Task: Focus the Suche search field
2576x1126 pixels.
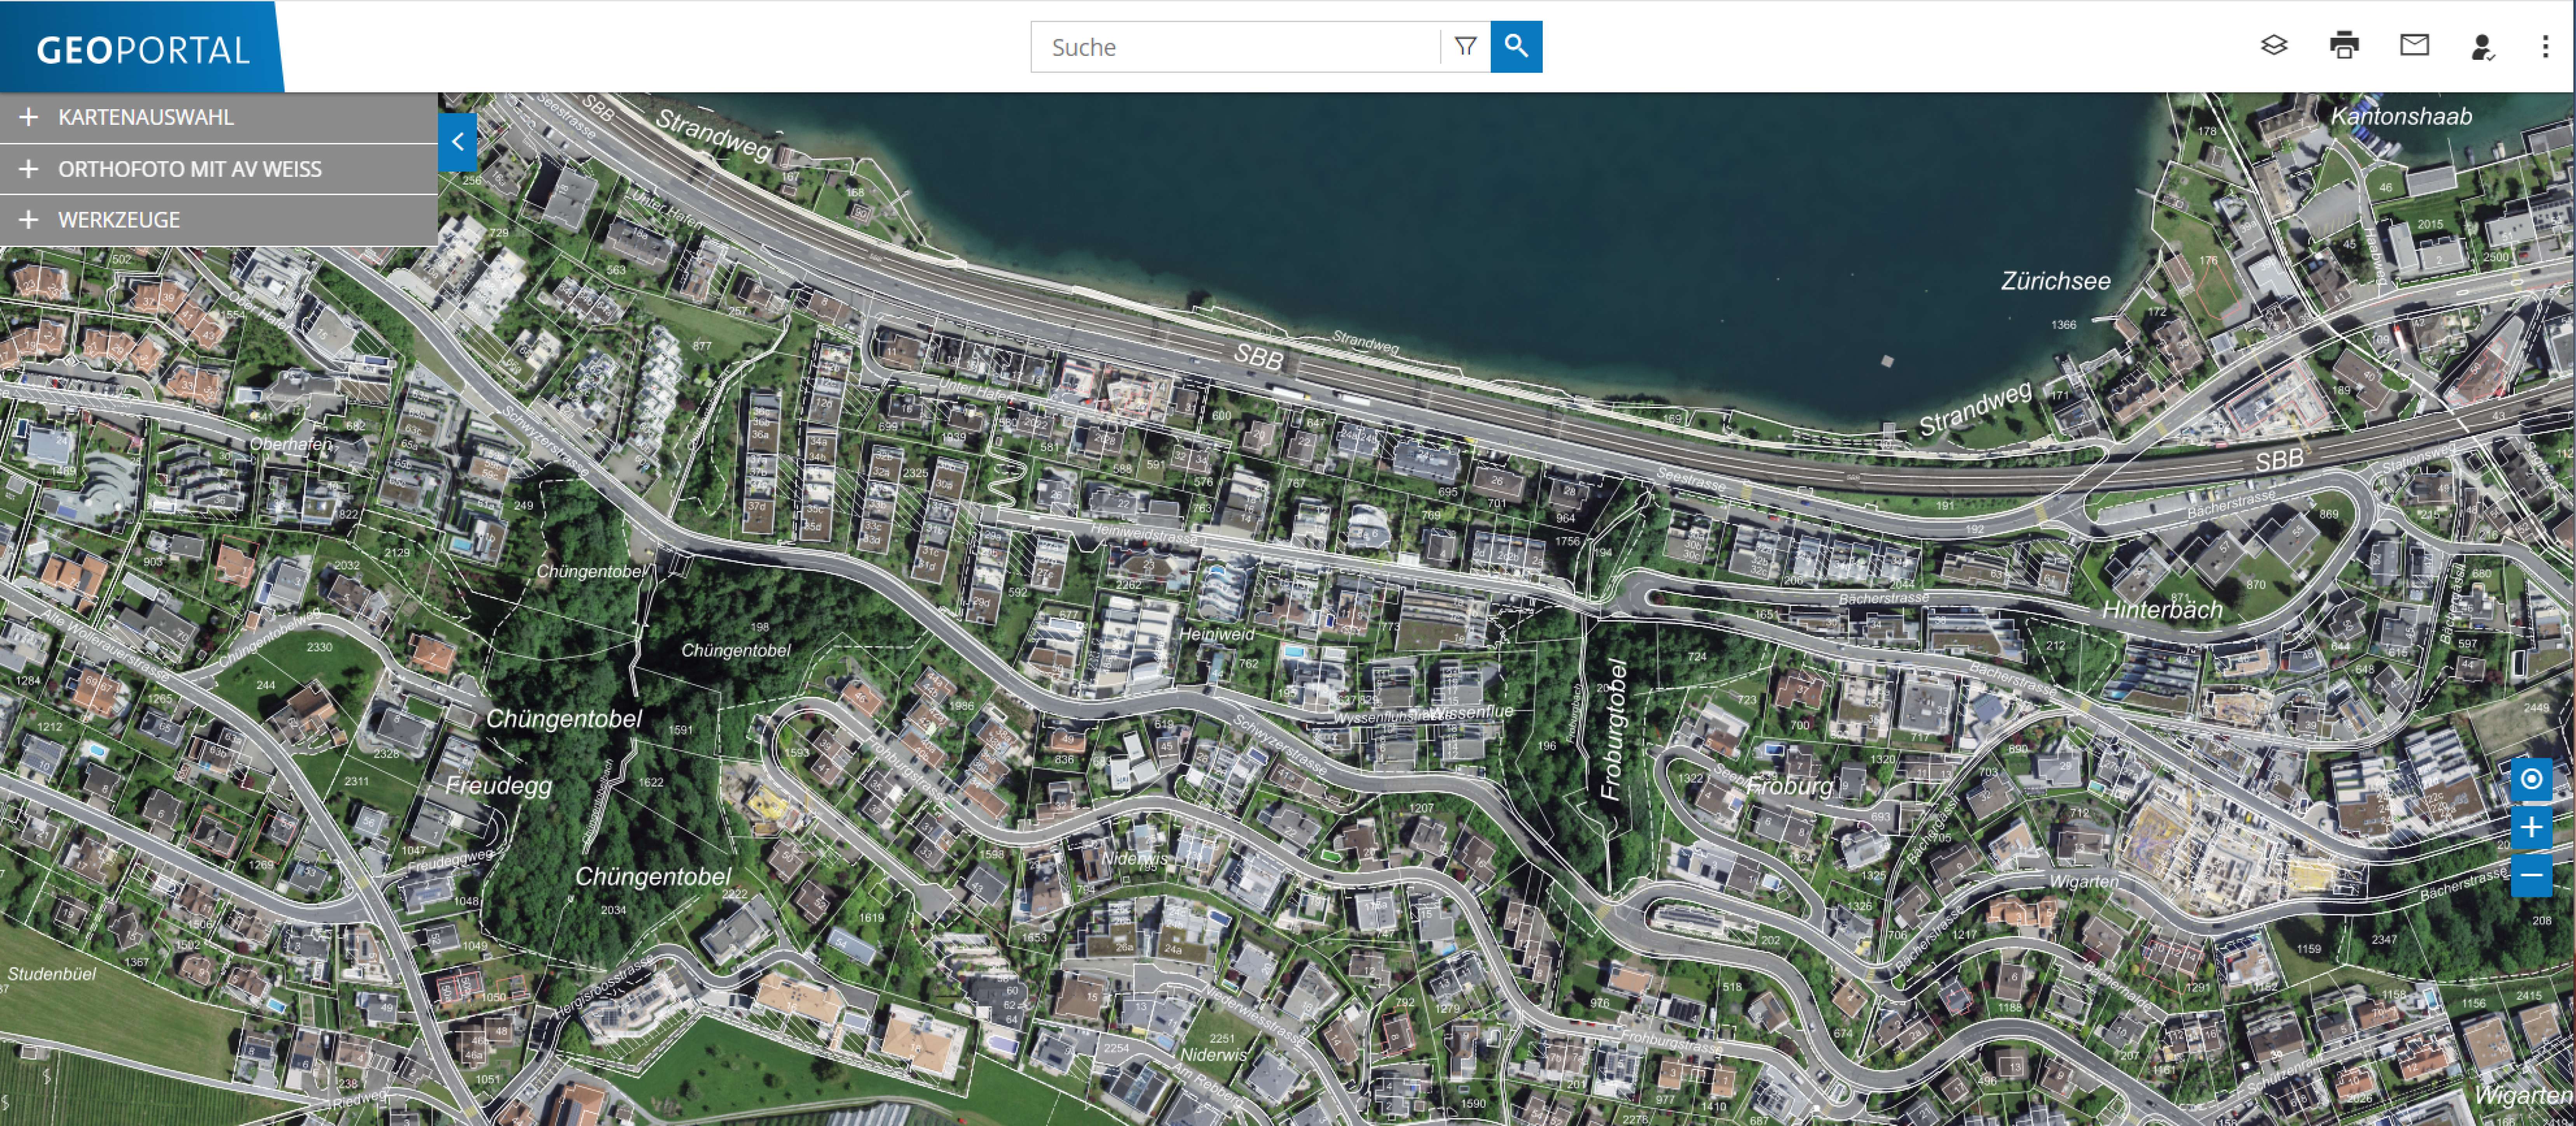Action: [1236, 47]
